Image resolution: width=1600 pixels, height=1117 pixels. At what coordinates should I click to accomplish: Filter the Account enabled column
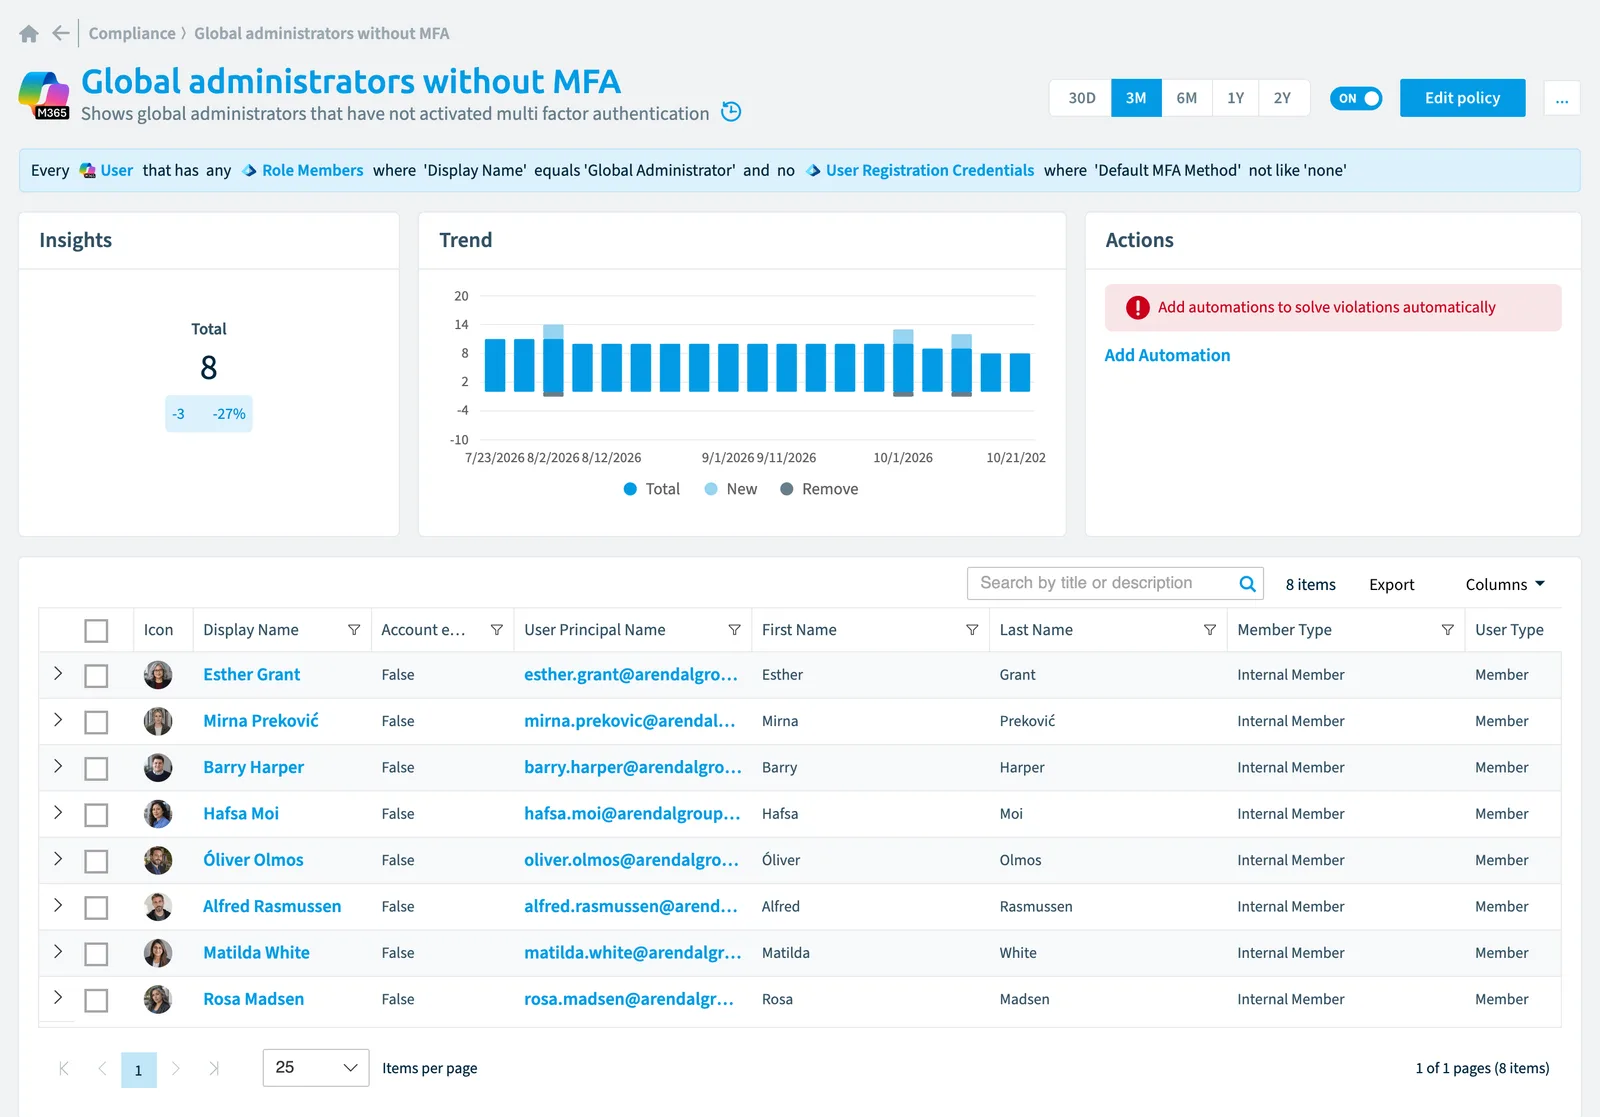click(x=496, y=630)
